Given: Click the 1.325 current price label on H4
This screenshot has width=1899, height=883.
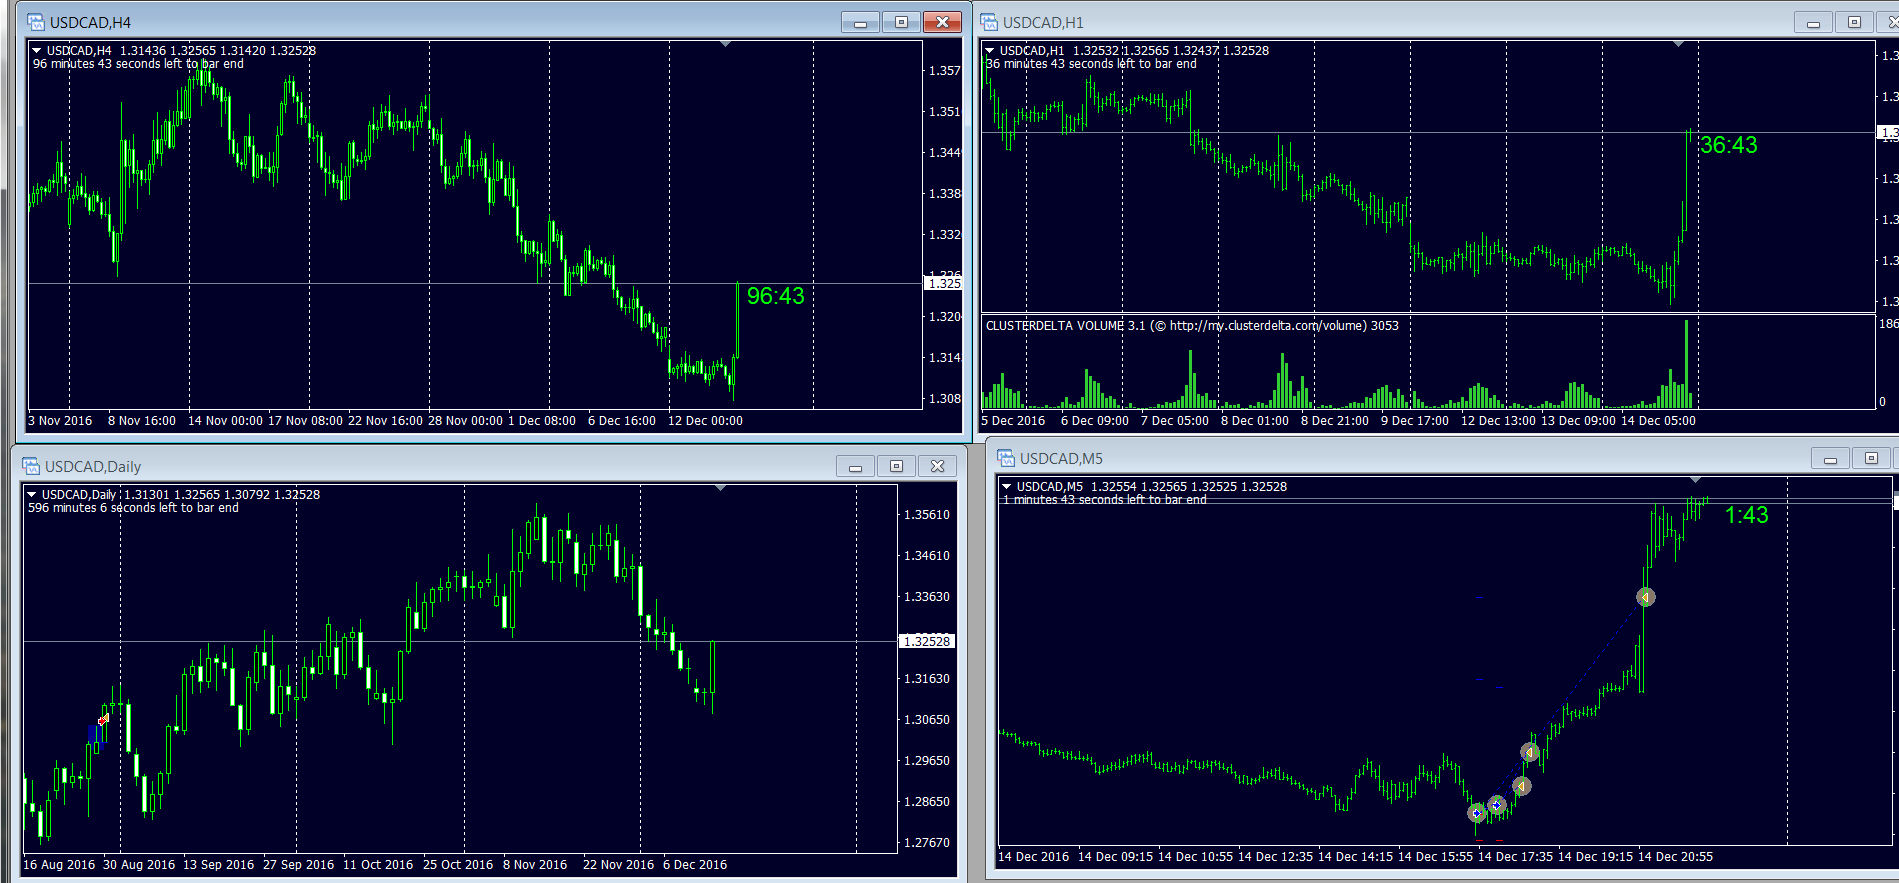Looking at the screenshot, I should [x=944, y=283].
